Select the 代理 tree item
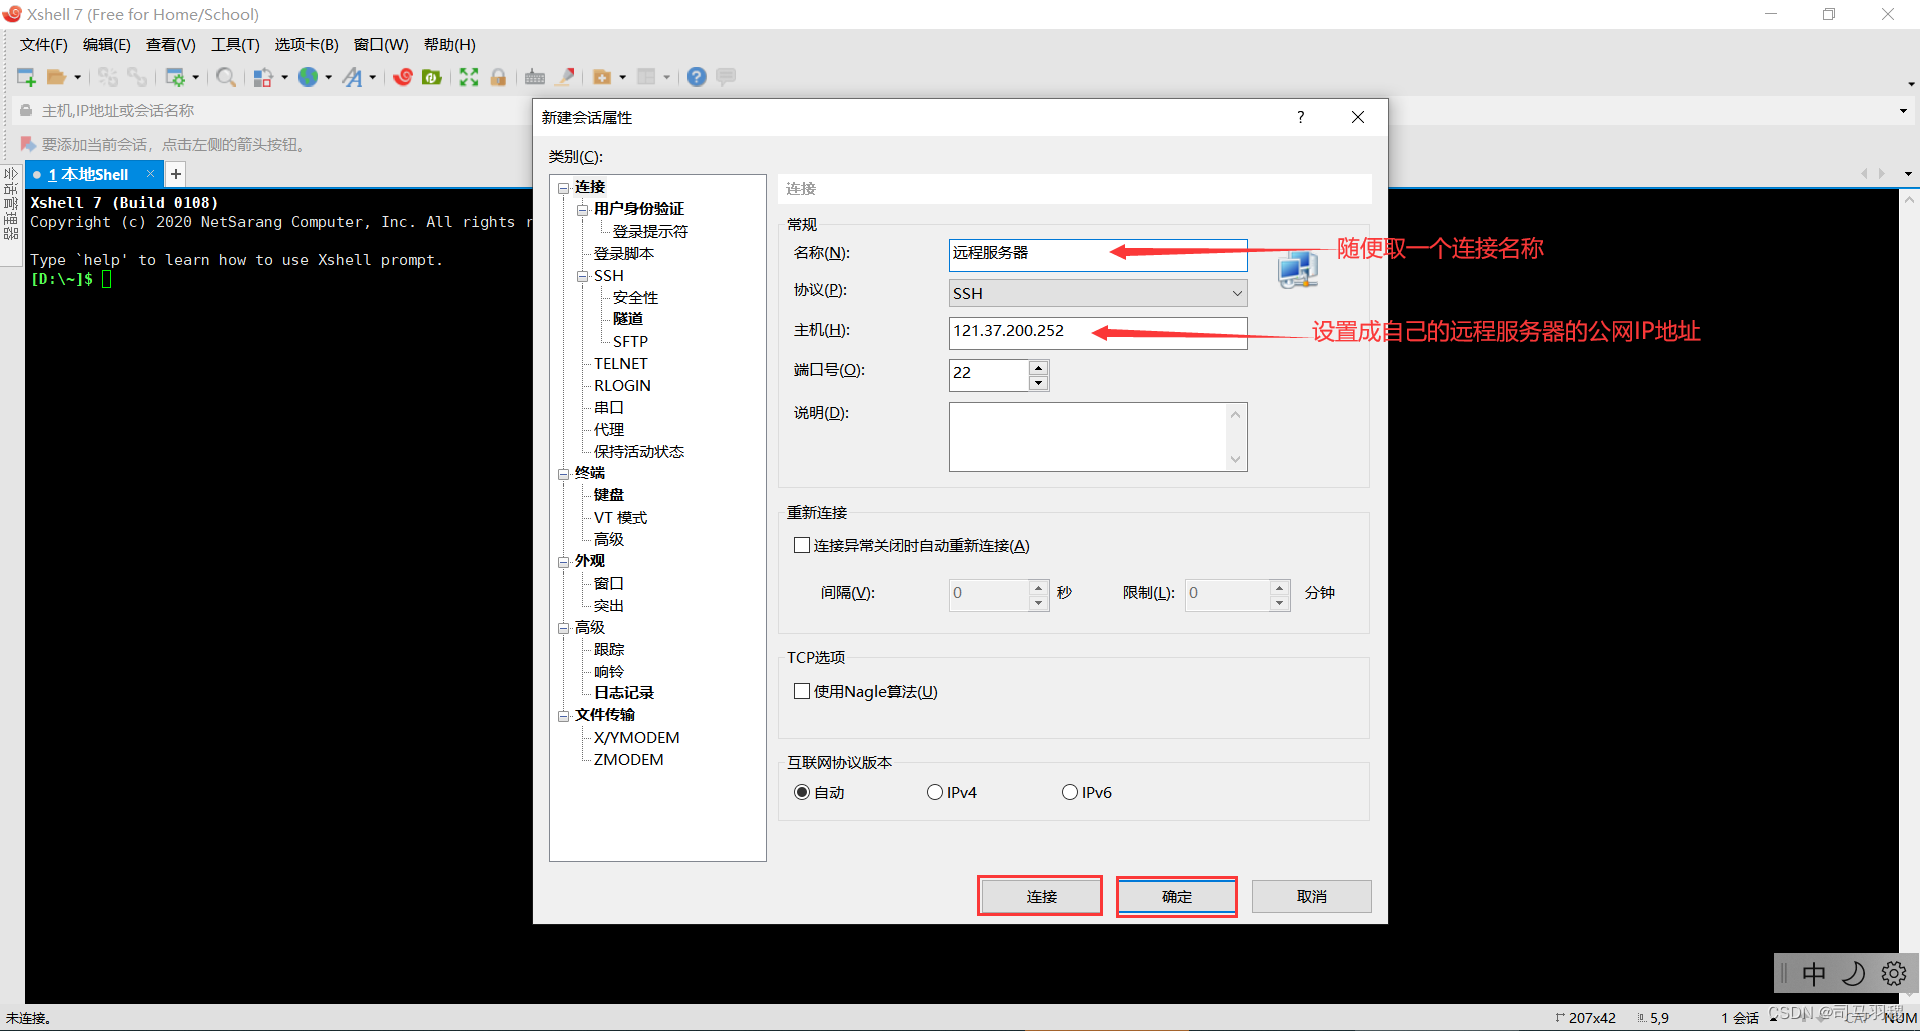Image resolution: width=1920 pixels, height=1031 pixels. (609, 429)
